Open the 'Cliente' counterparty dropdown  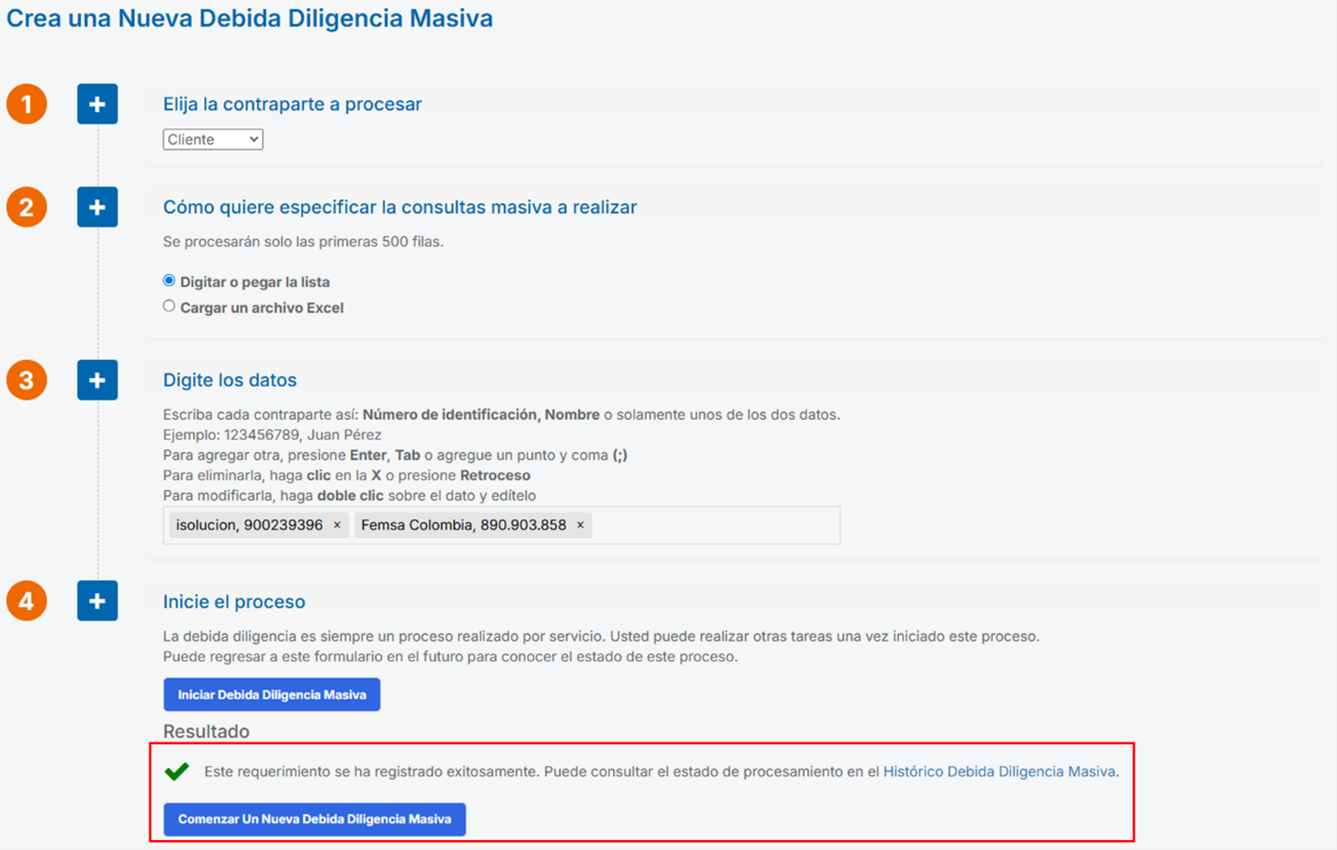[x=212, y=139]
